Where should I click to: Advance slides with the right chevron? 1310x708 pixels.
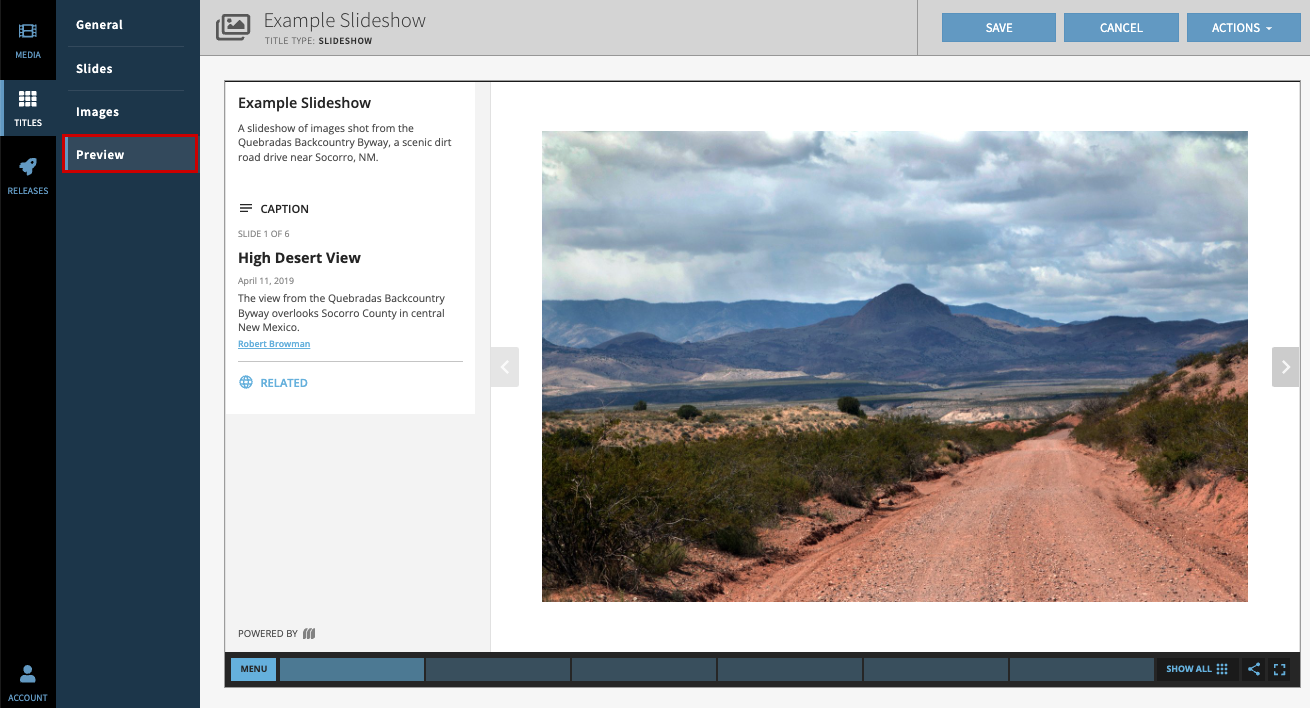click(x=1285, y=367)
